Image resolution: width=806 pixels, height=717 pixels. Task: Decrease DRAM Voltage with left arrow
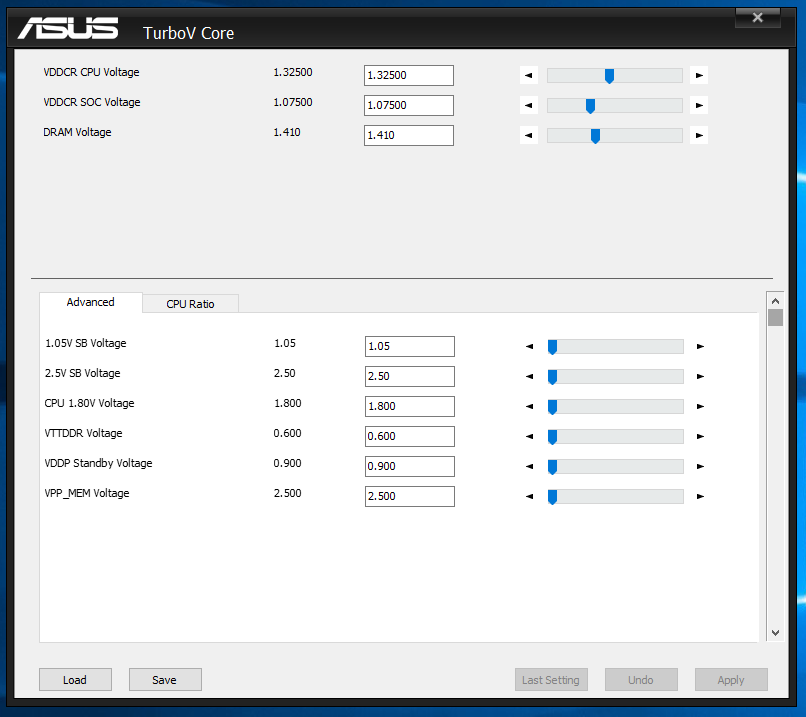(x=528, y=136)
